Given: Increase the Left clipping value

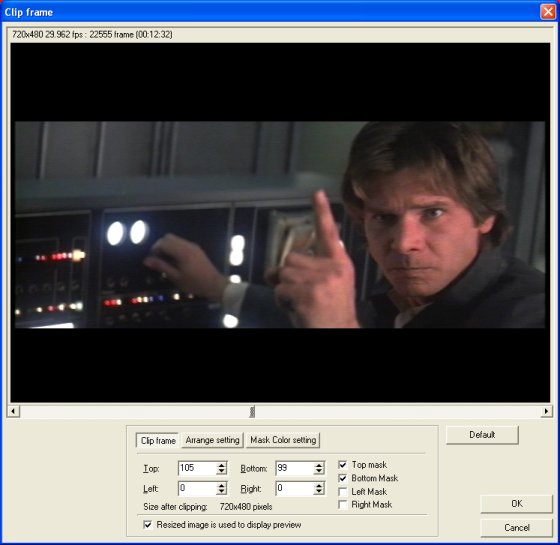Looking at the screenshot, I should click(x=221, y=485).
